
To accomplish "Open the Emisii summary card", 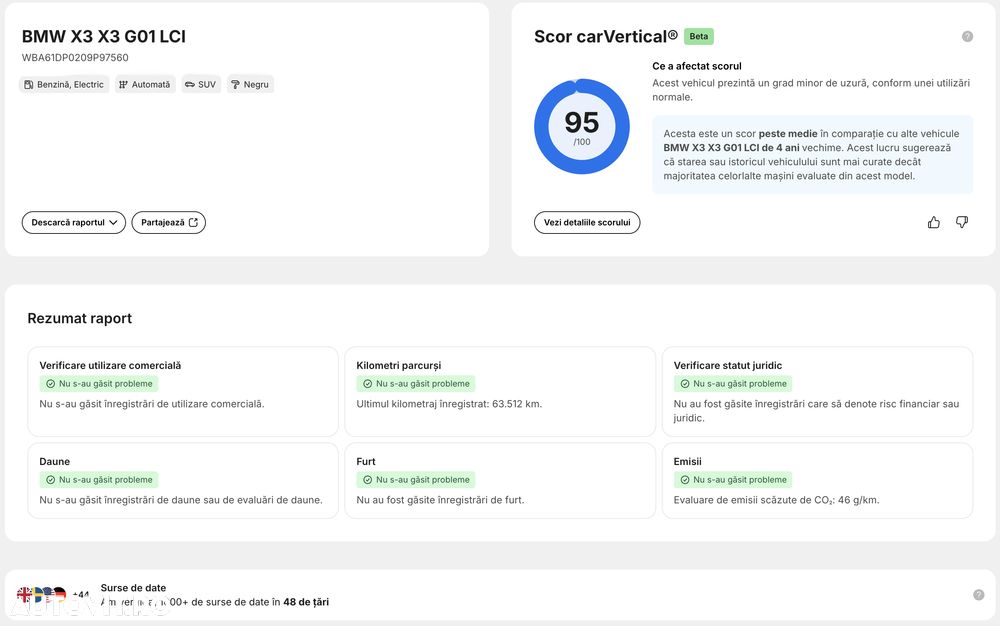I will tap(818, 481).
